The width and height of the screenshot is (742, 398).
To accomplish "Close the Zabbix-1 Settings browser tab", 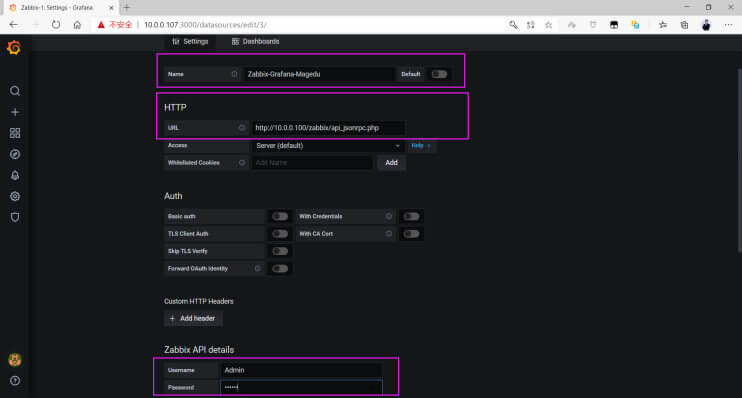I will point(111,8).
